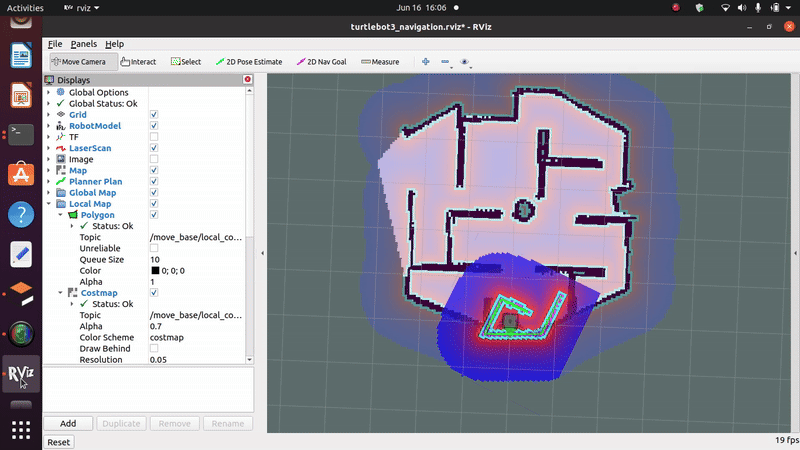Toggle the Costmap Draw Behind checkbox
The height and width of the screenshot is (450, 800).
[x=154, y=348]
